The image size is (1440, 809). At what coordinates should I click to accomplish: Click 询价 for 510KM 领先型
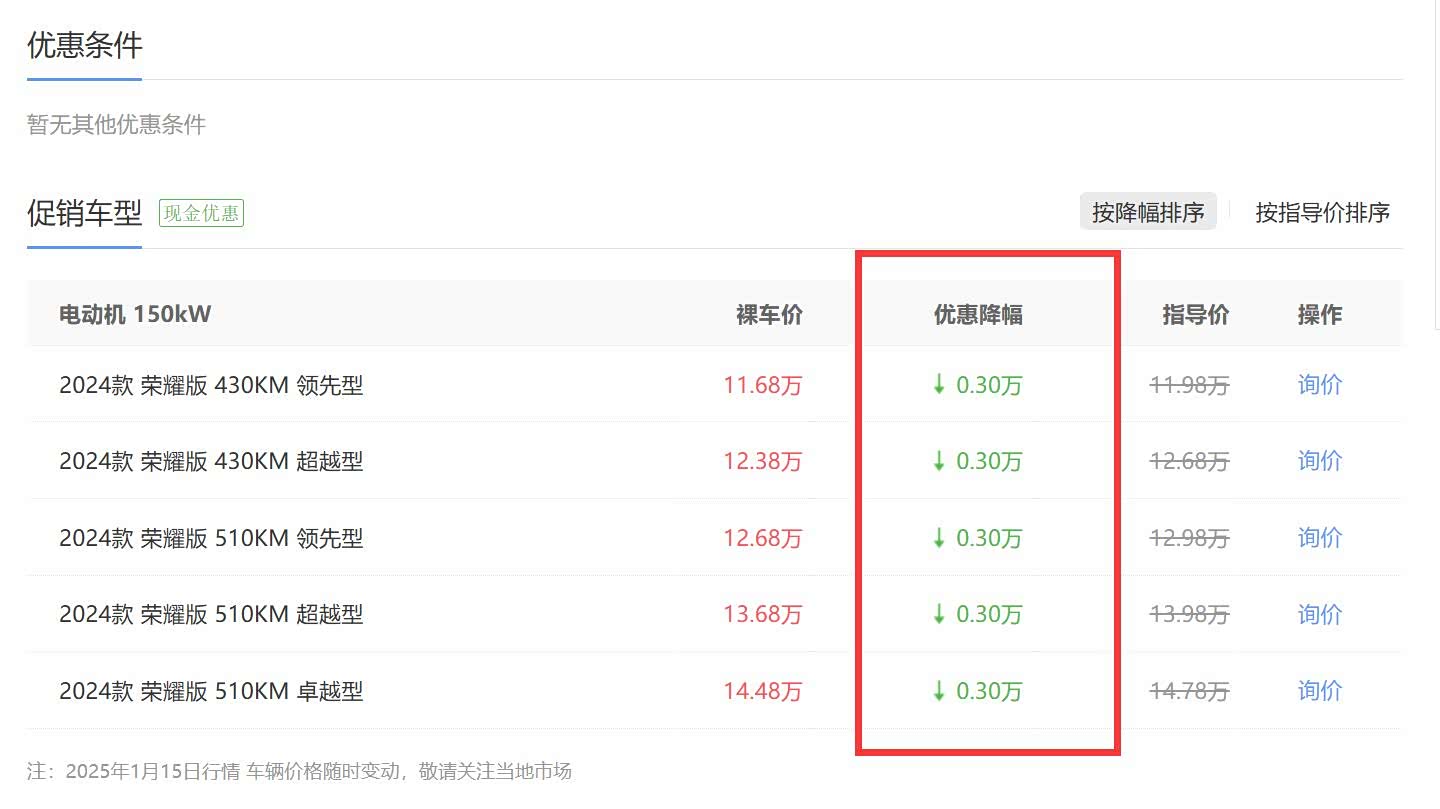pyautogui.click(x=1319, y=538)
